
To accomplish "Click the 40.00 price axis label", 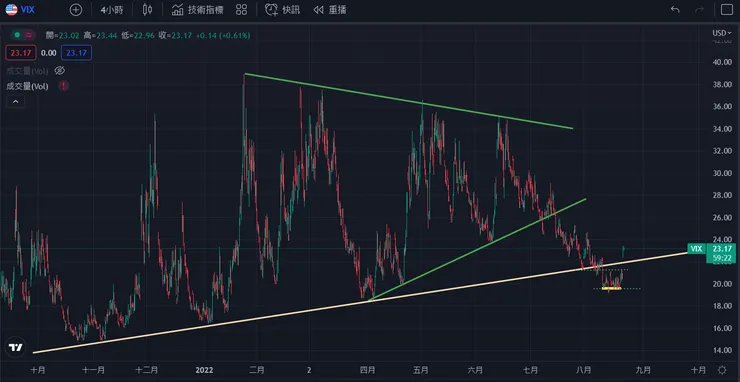I will (x=722, y=62).
